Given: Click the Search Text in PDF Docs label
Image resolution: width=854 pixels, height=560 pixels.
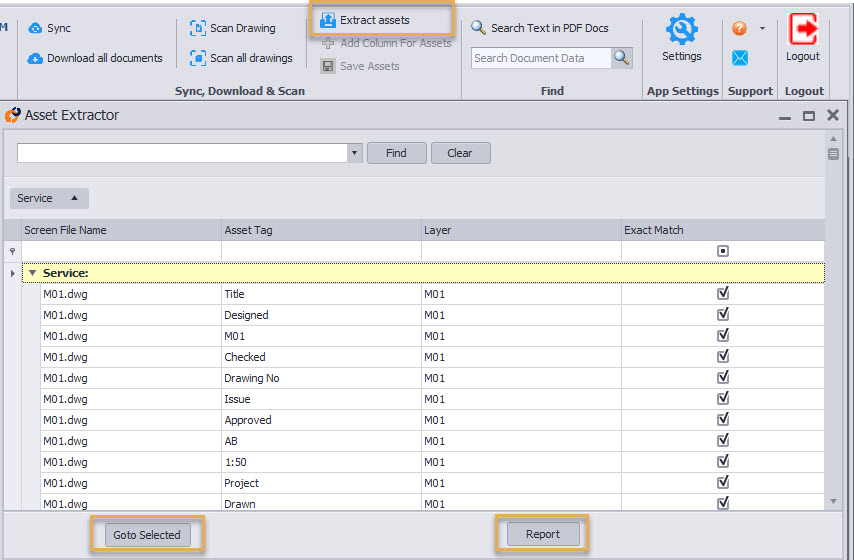Looking at the screenshot, I should point(550,28).
